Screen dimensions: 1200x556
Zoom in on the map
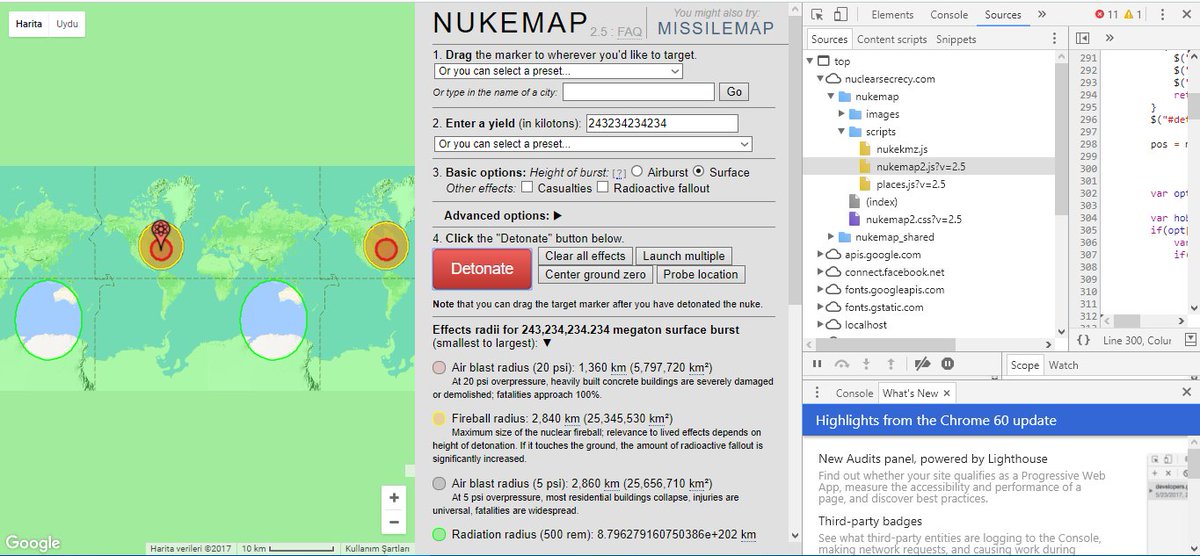[x=394, y=497]
